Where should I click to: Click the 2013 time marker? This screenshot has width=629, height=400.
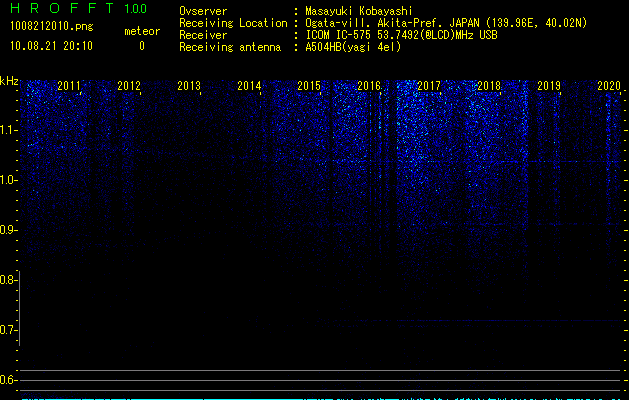[189, 85]
